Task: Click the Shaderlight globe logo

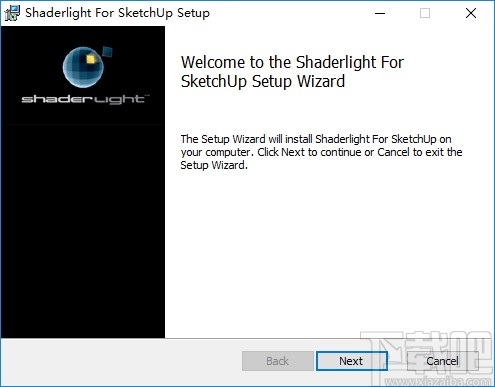Action: pos(87,67)
